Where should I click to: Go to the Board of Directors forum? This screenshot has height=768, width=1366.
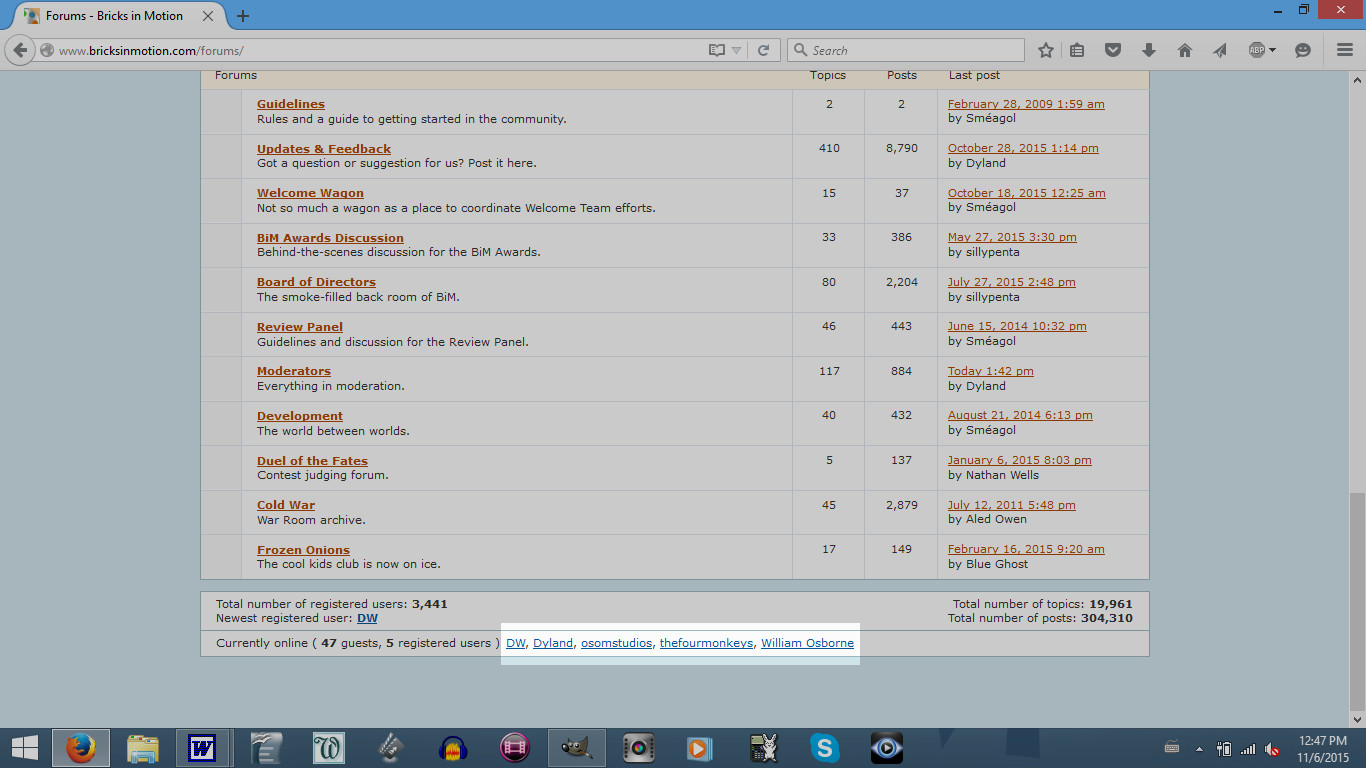point(316,282)
